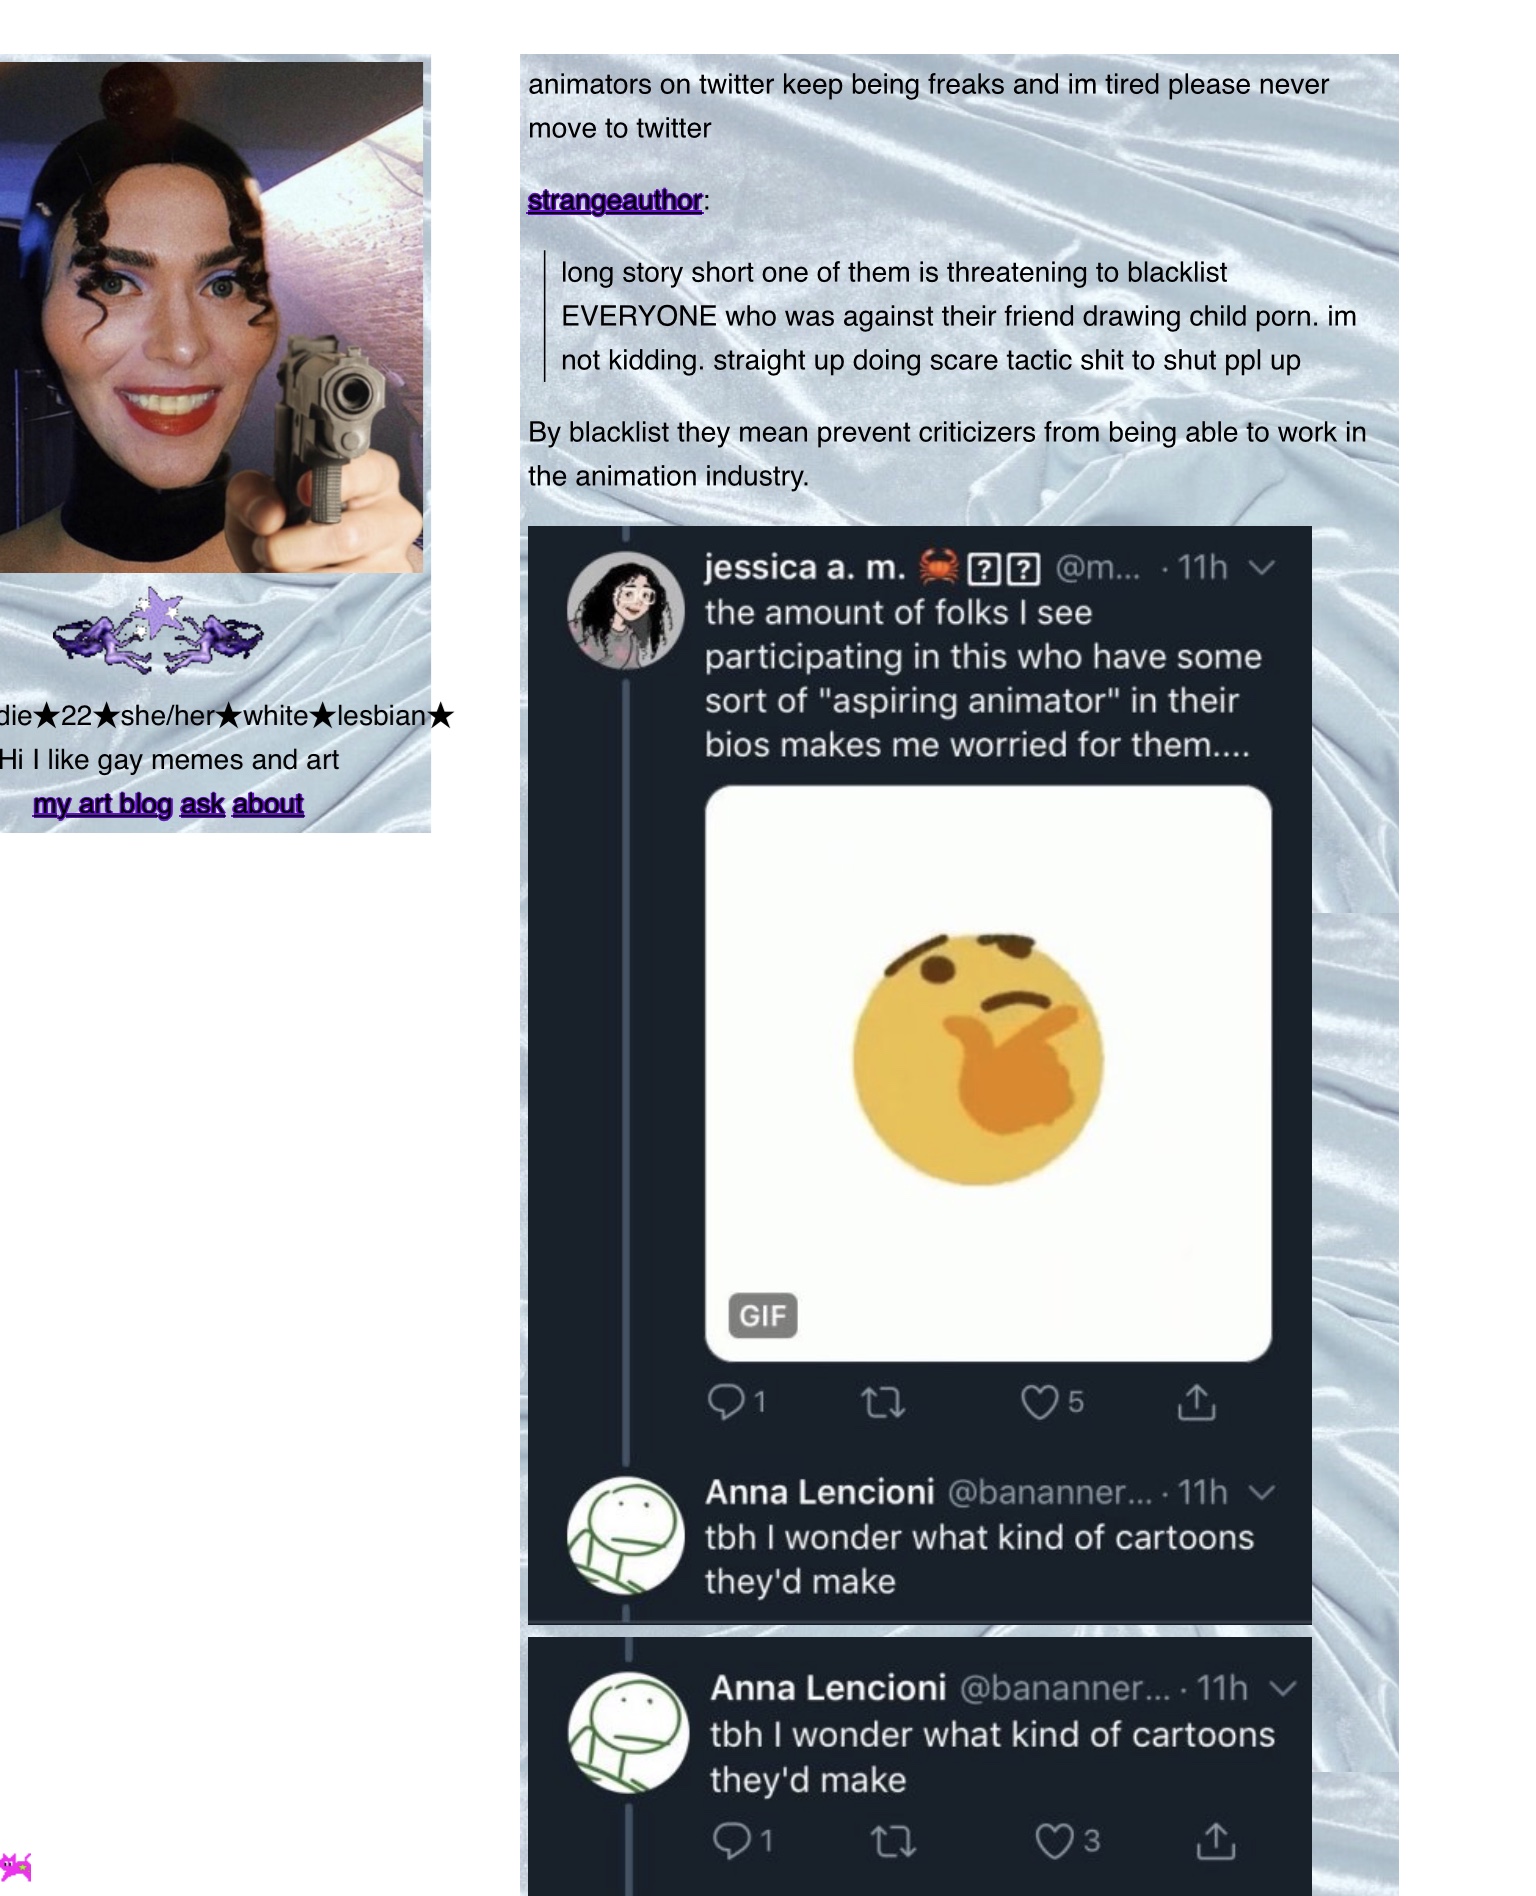Like jessica a. m.'s tweet with heart icon
This screenshot has width=1536, height=1896.
[x=1040, y=1402]
